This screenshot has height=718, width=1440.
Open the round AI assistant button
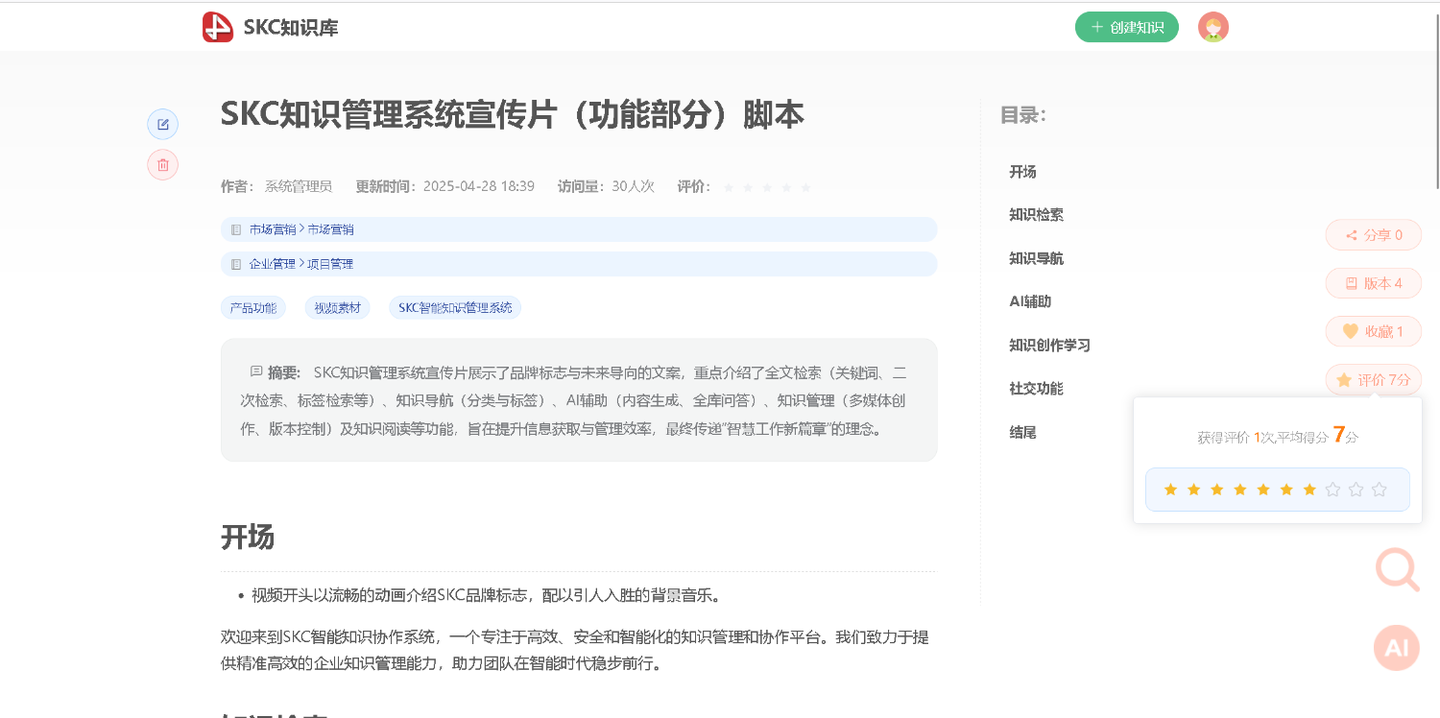[1397, 647]
